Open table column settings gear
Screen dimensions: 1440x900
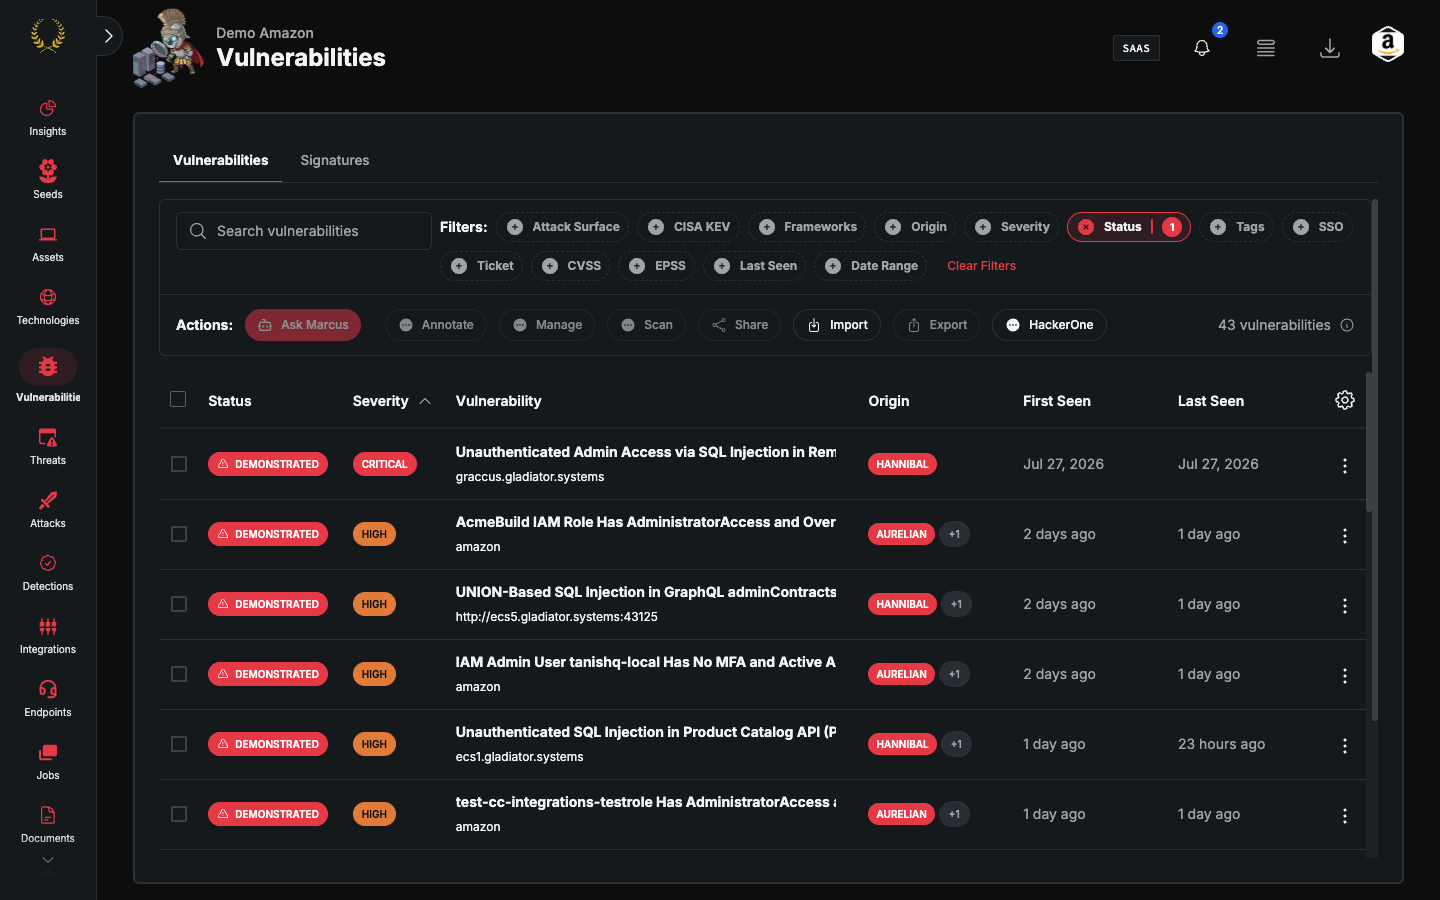(x=1345, y=400)
